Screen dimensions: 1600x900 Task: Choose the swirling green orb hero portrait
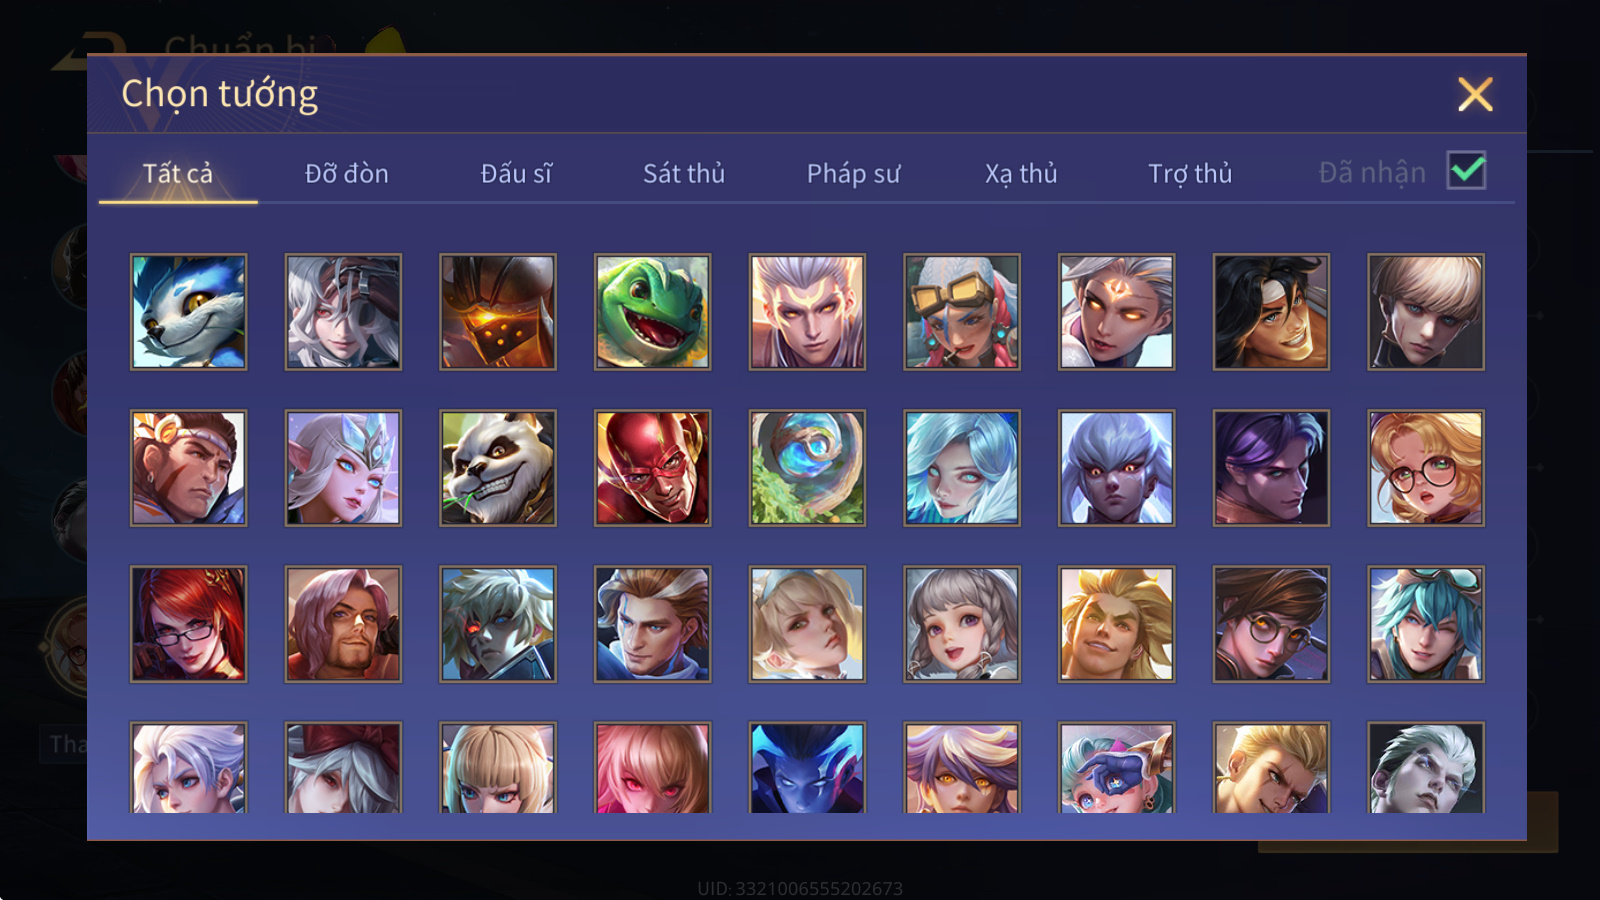807,468
